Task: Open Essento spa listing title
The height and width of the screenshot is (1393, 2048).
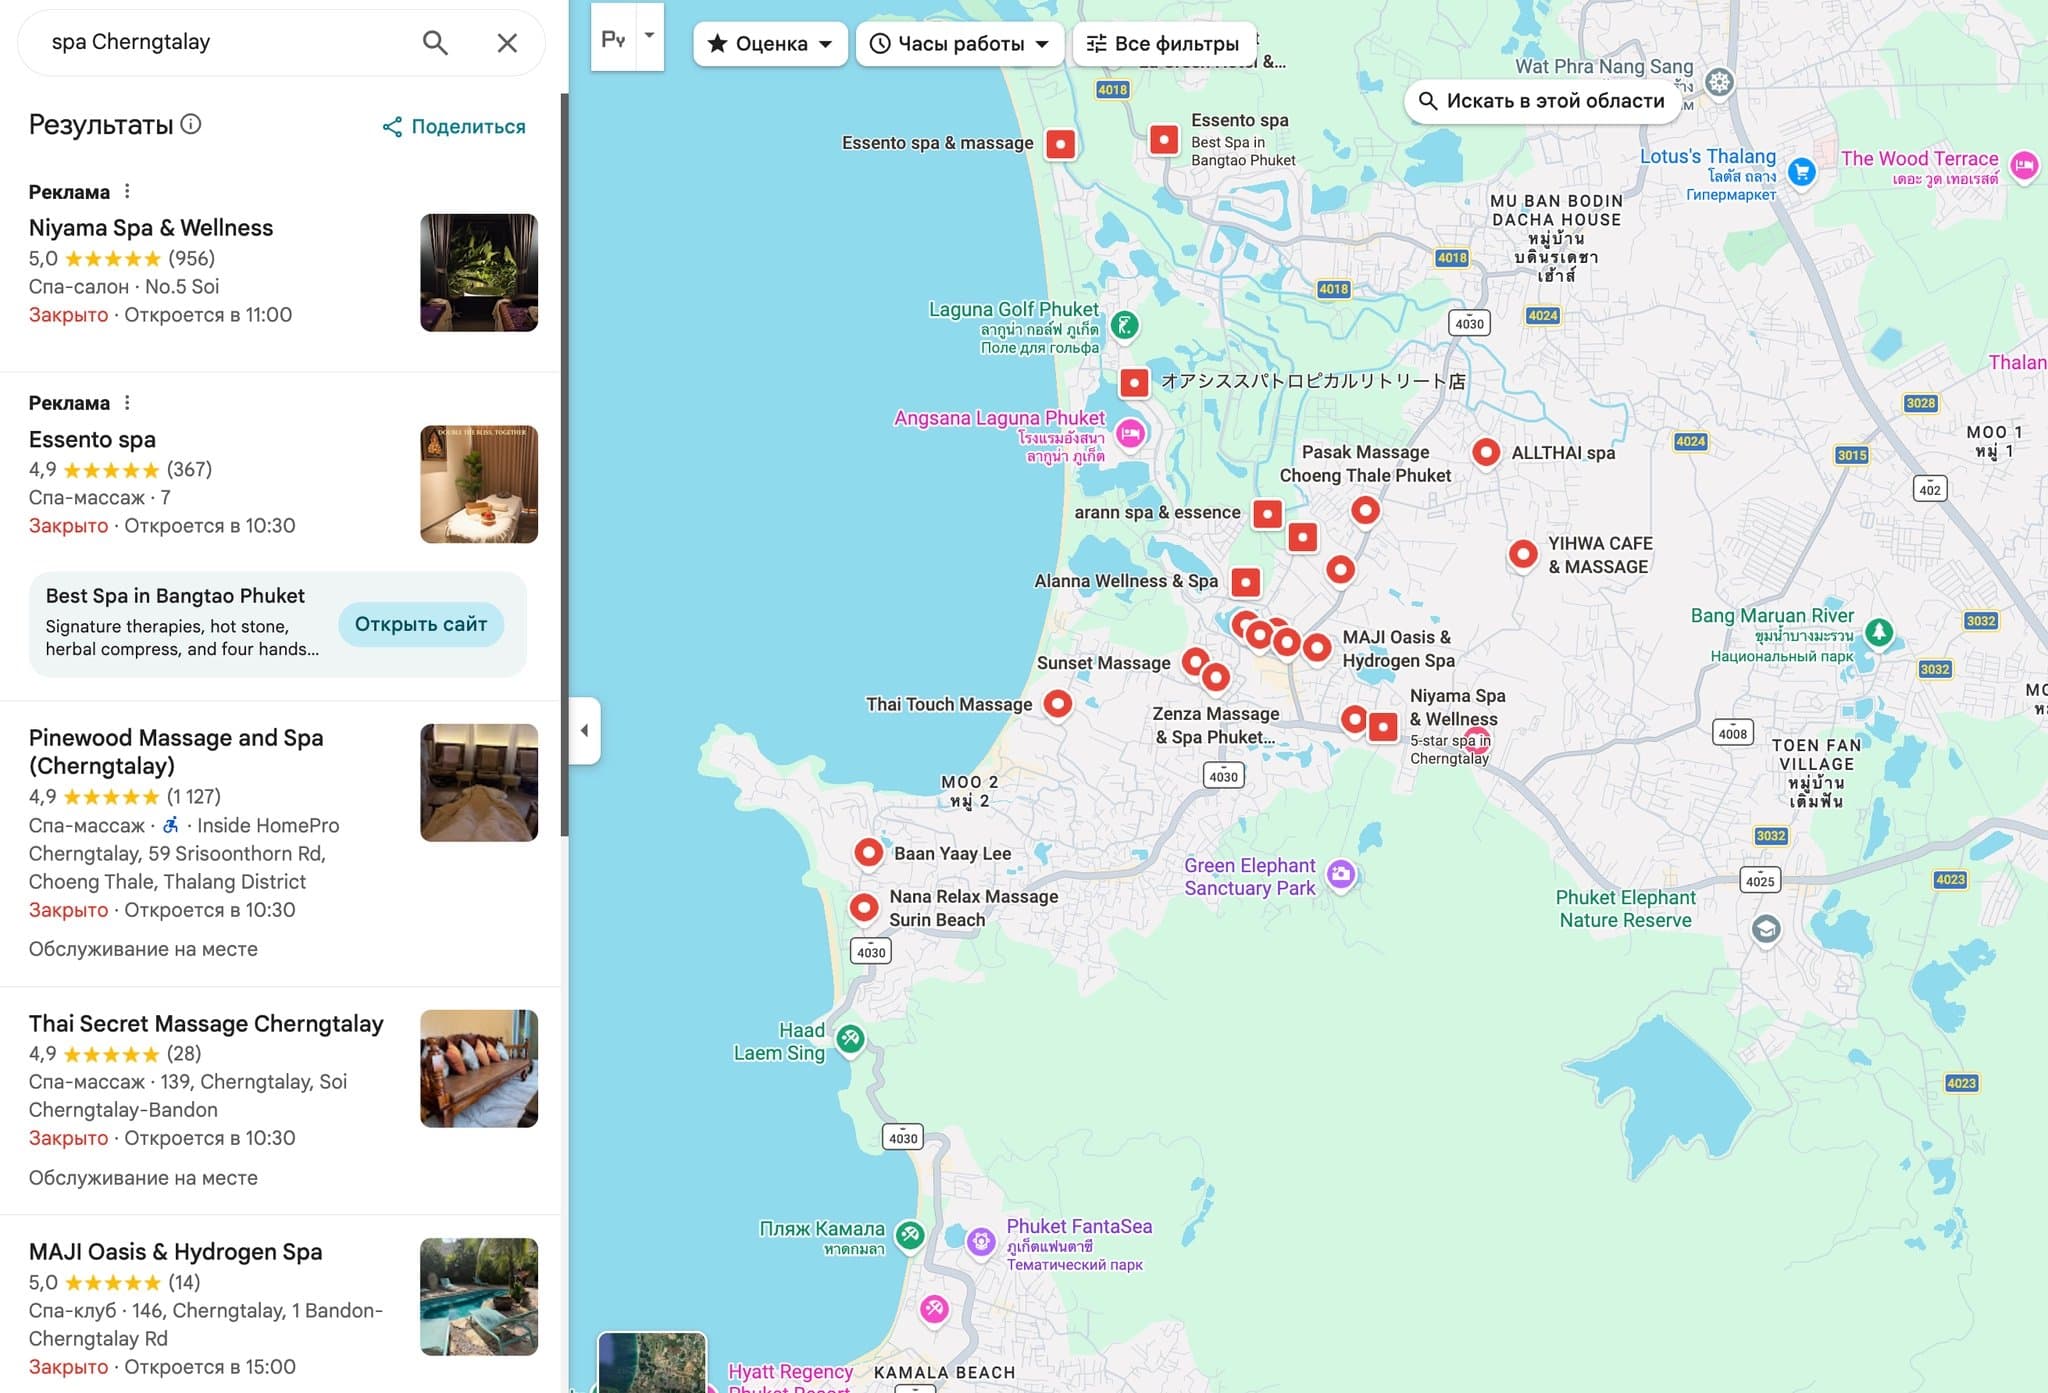Action: click(x=92, y=440)
